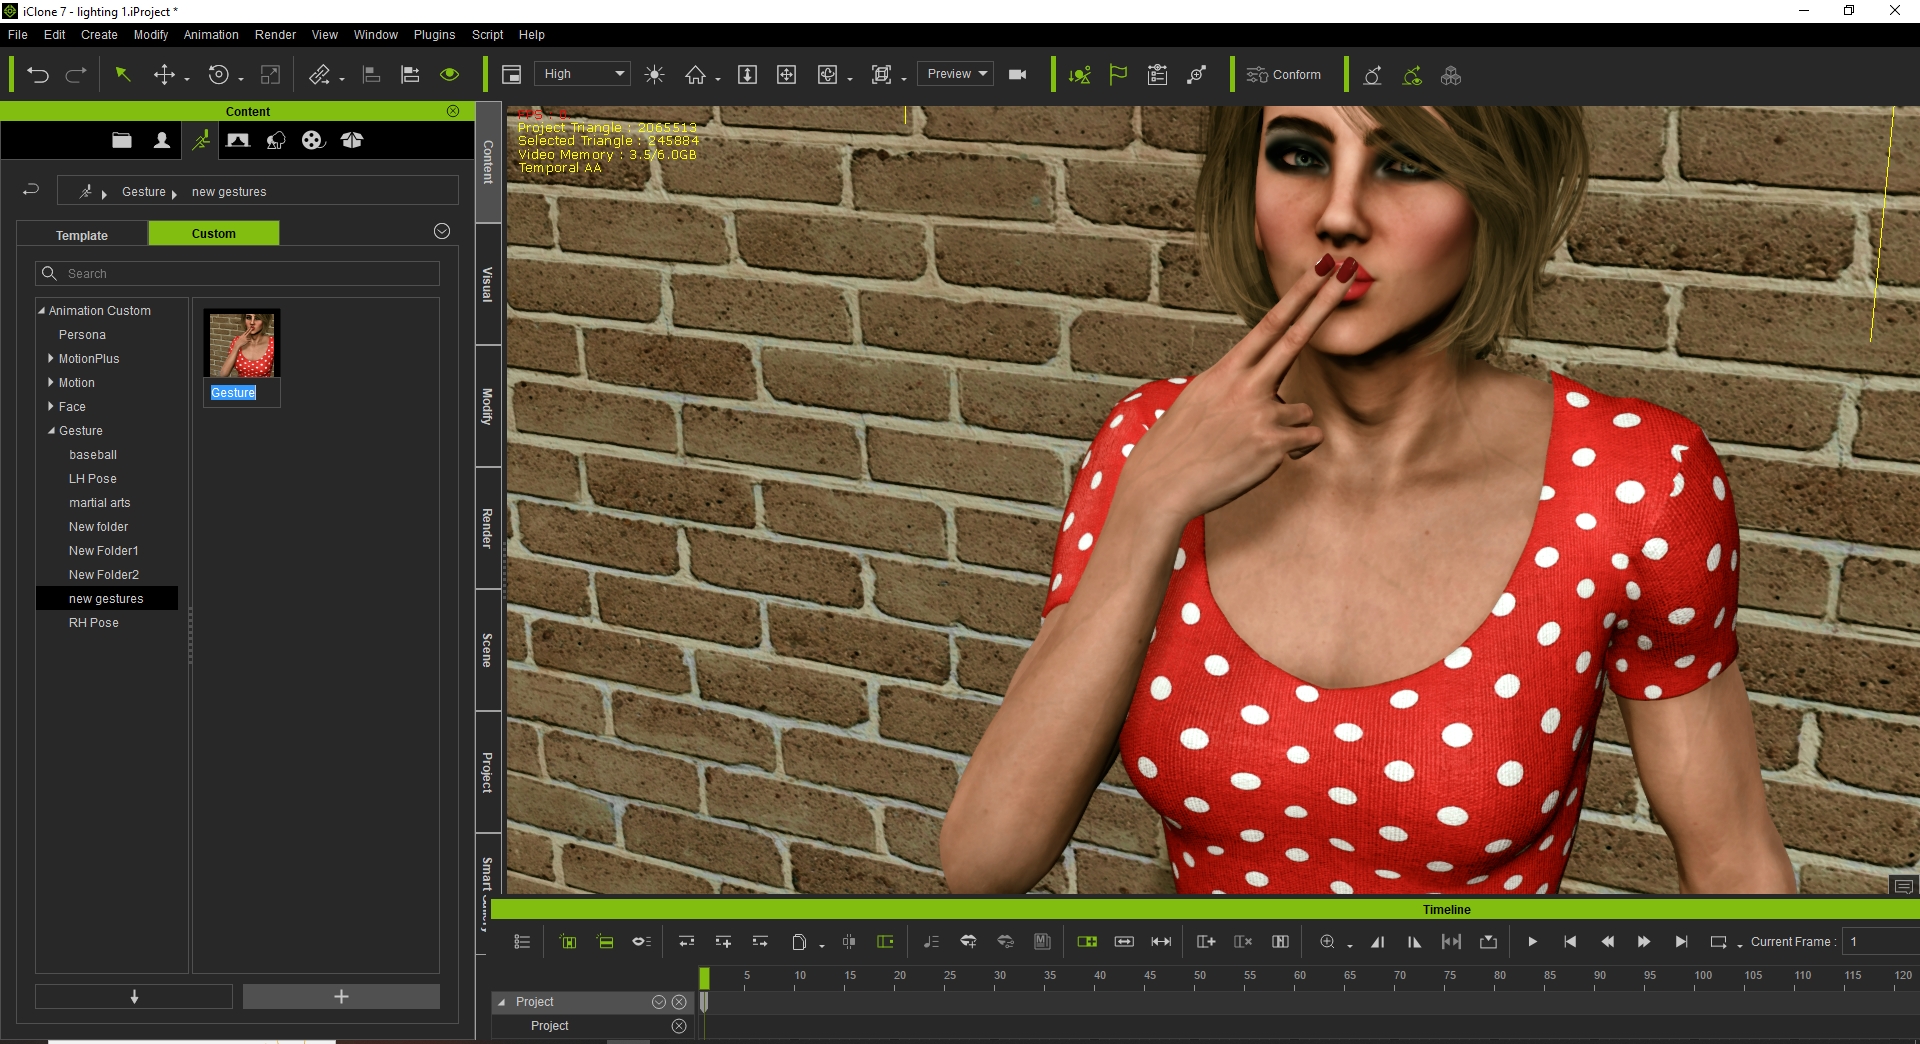The image size is (1920, 1044).
Task: Select the camera zoom tool
Action: tap(747, 75)
